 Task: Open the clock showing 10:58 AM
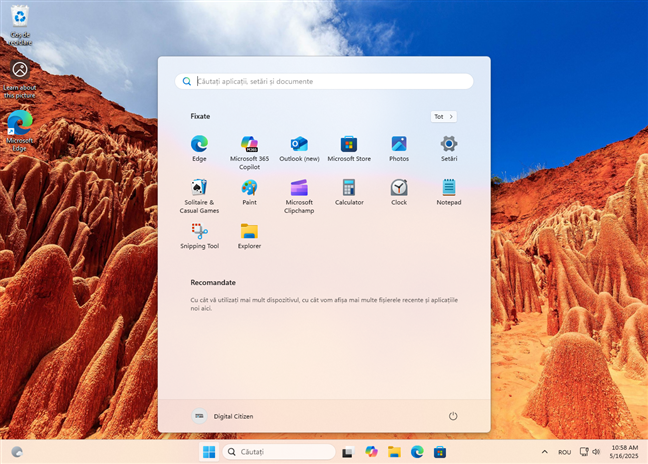pyautogui.click(x=624, y=452)
